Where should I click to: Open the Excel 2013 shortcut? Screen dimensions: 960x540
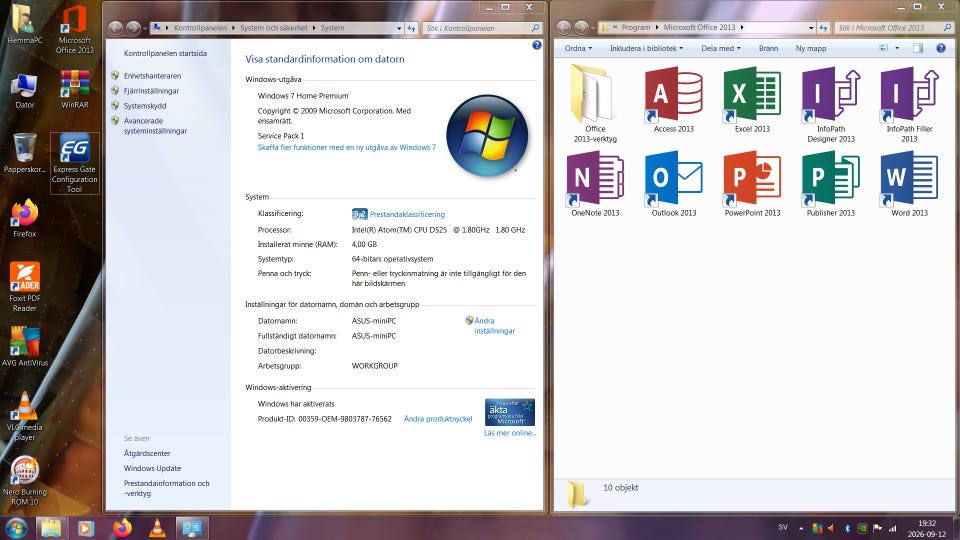pyautogui.click(x=752, y=100)
